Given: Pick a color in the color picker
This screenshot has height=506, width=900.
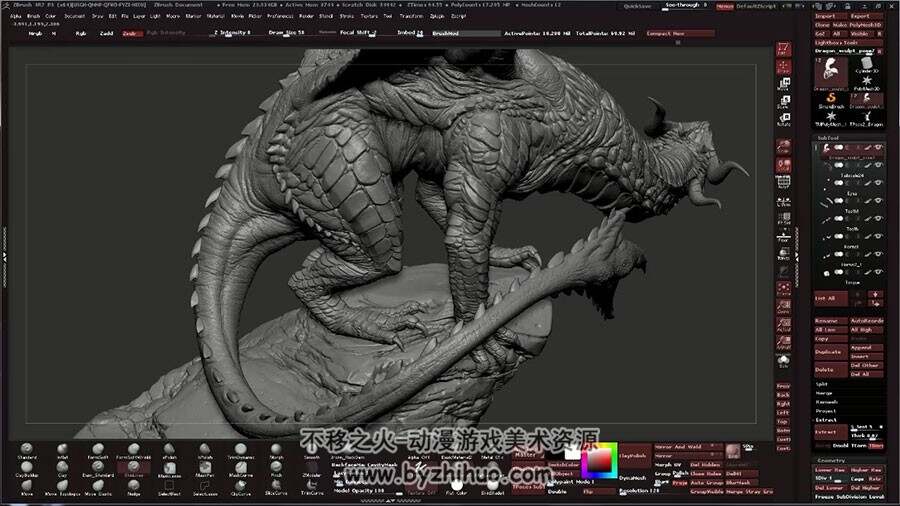Looking at the screenshot, I should tap(599, 460).
